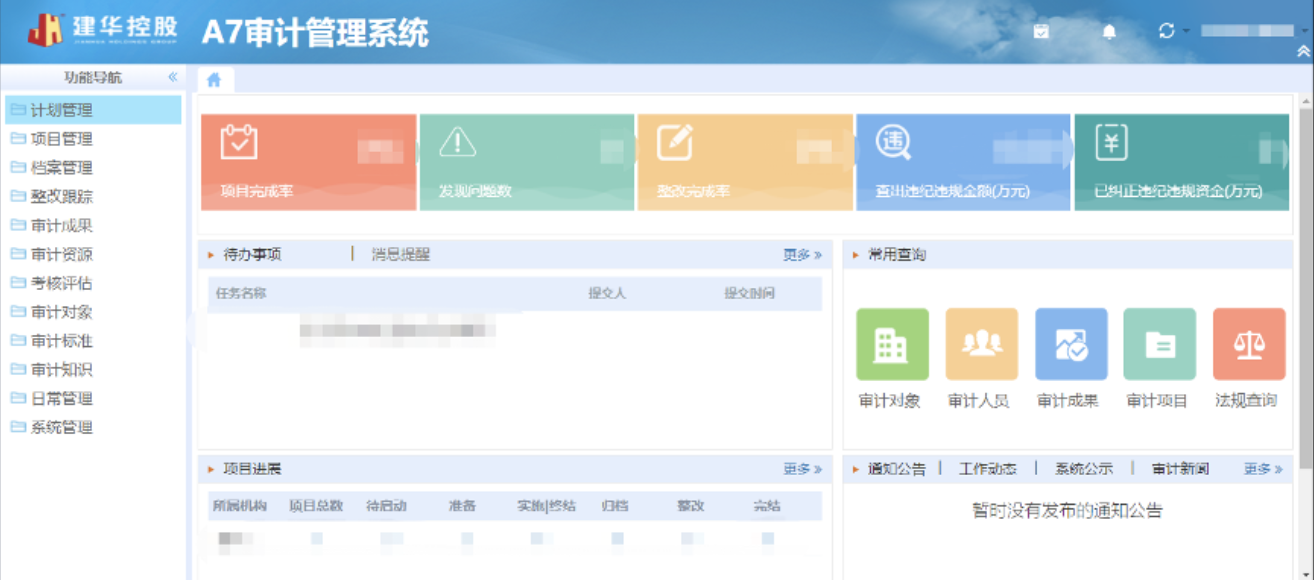Viewport: 1314px width, 580px height.
Task: Open the 审计项目 folder icon
Action: (x=1159, y=345)
